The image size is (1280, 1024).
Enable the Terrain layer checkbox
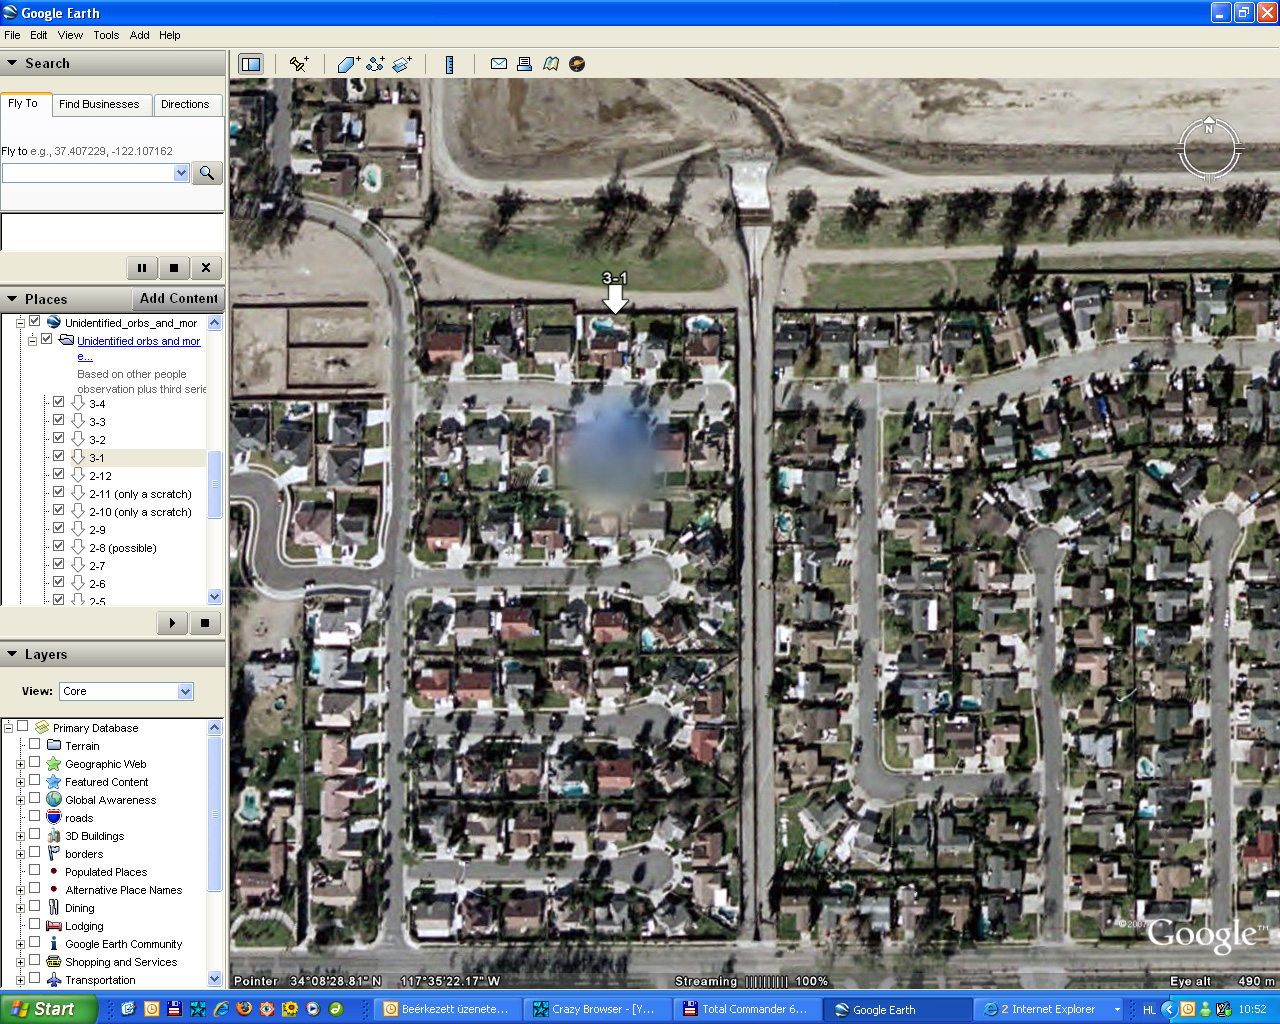(34, 744)
